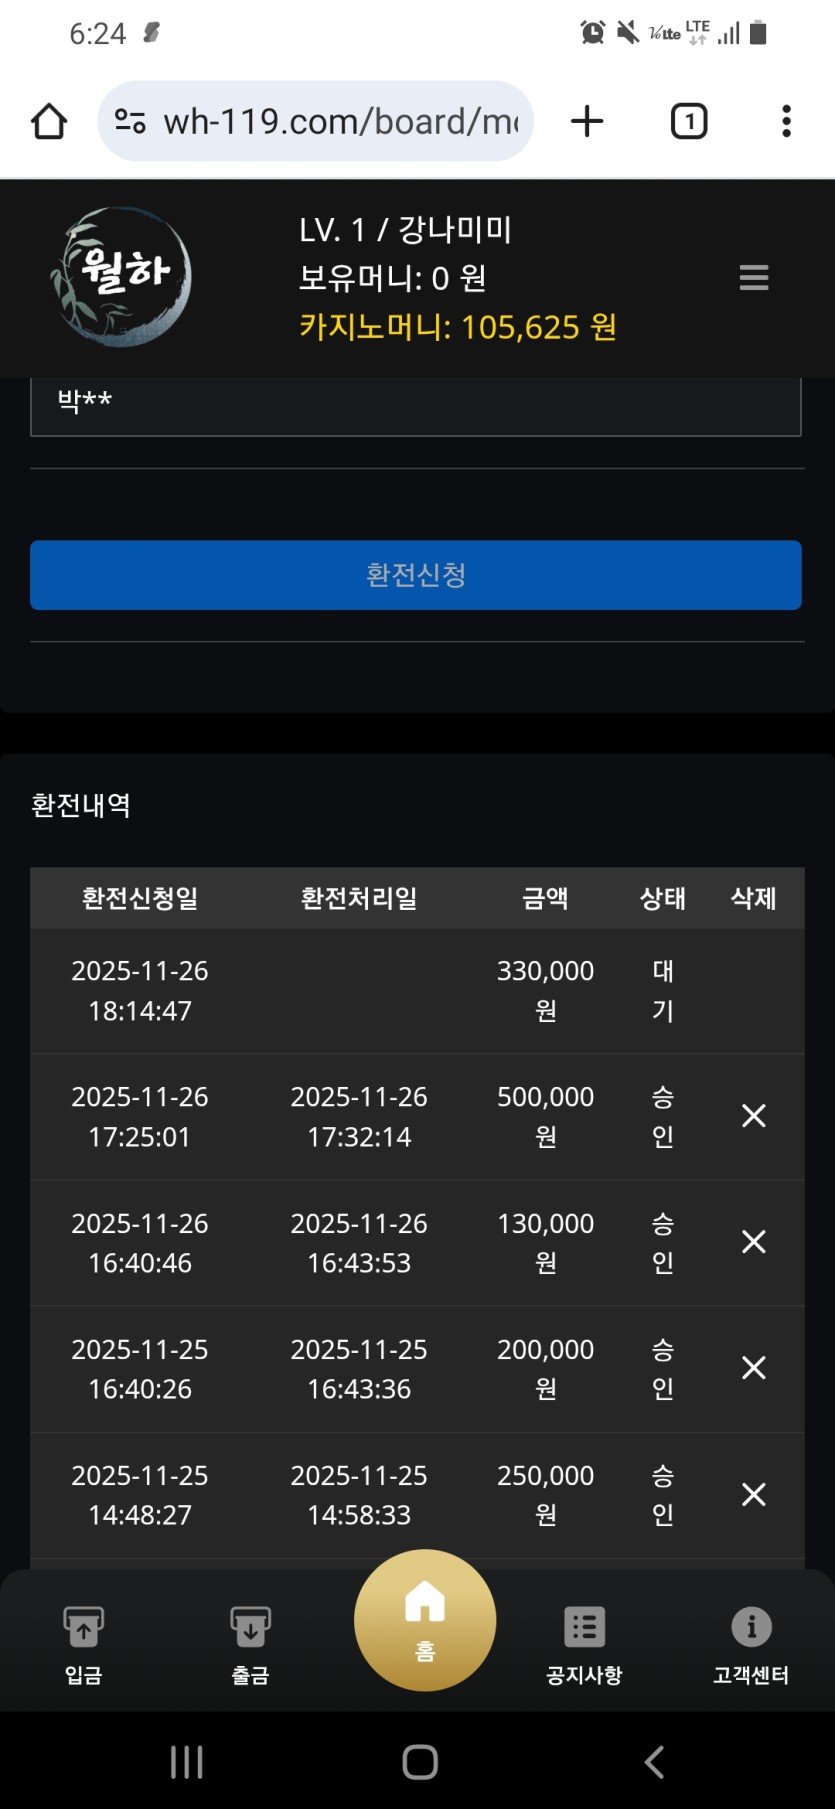
Task: Open 공지사항 notices tab
Action: click(x=584, y=1641)
